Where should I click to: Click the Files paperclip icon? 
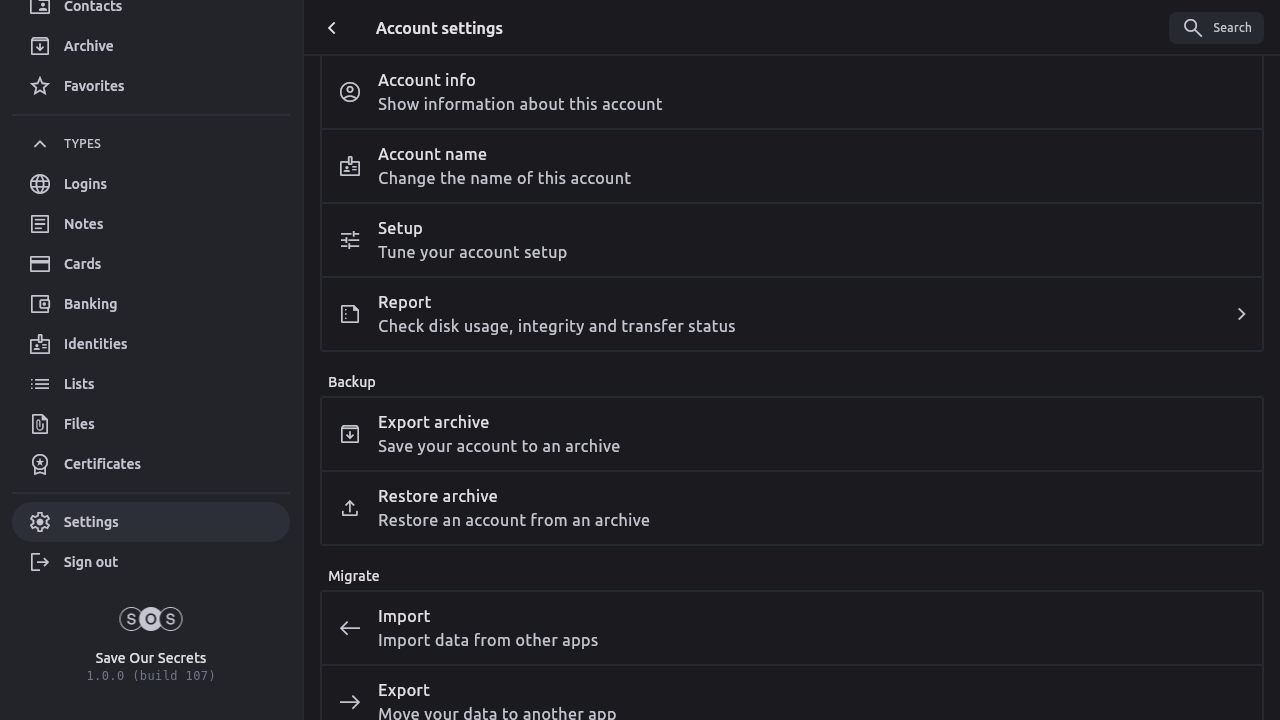click(40, 424)
